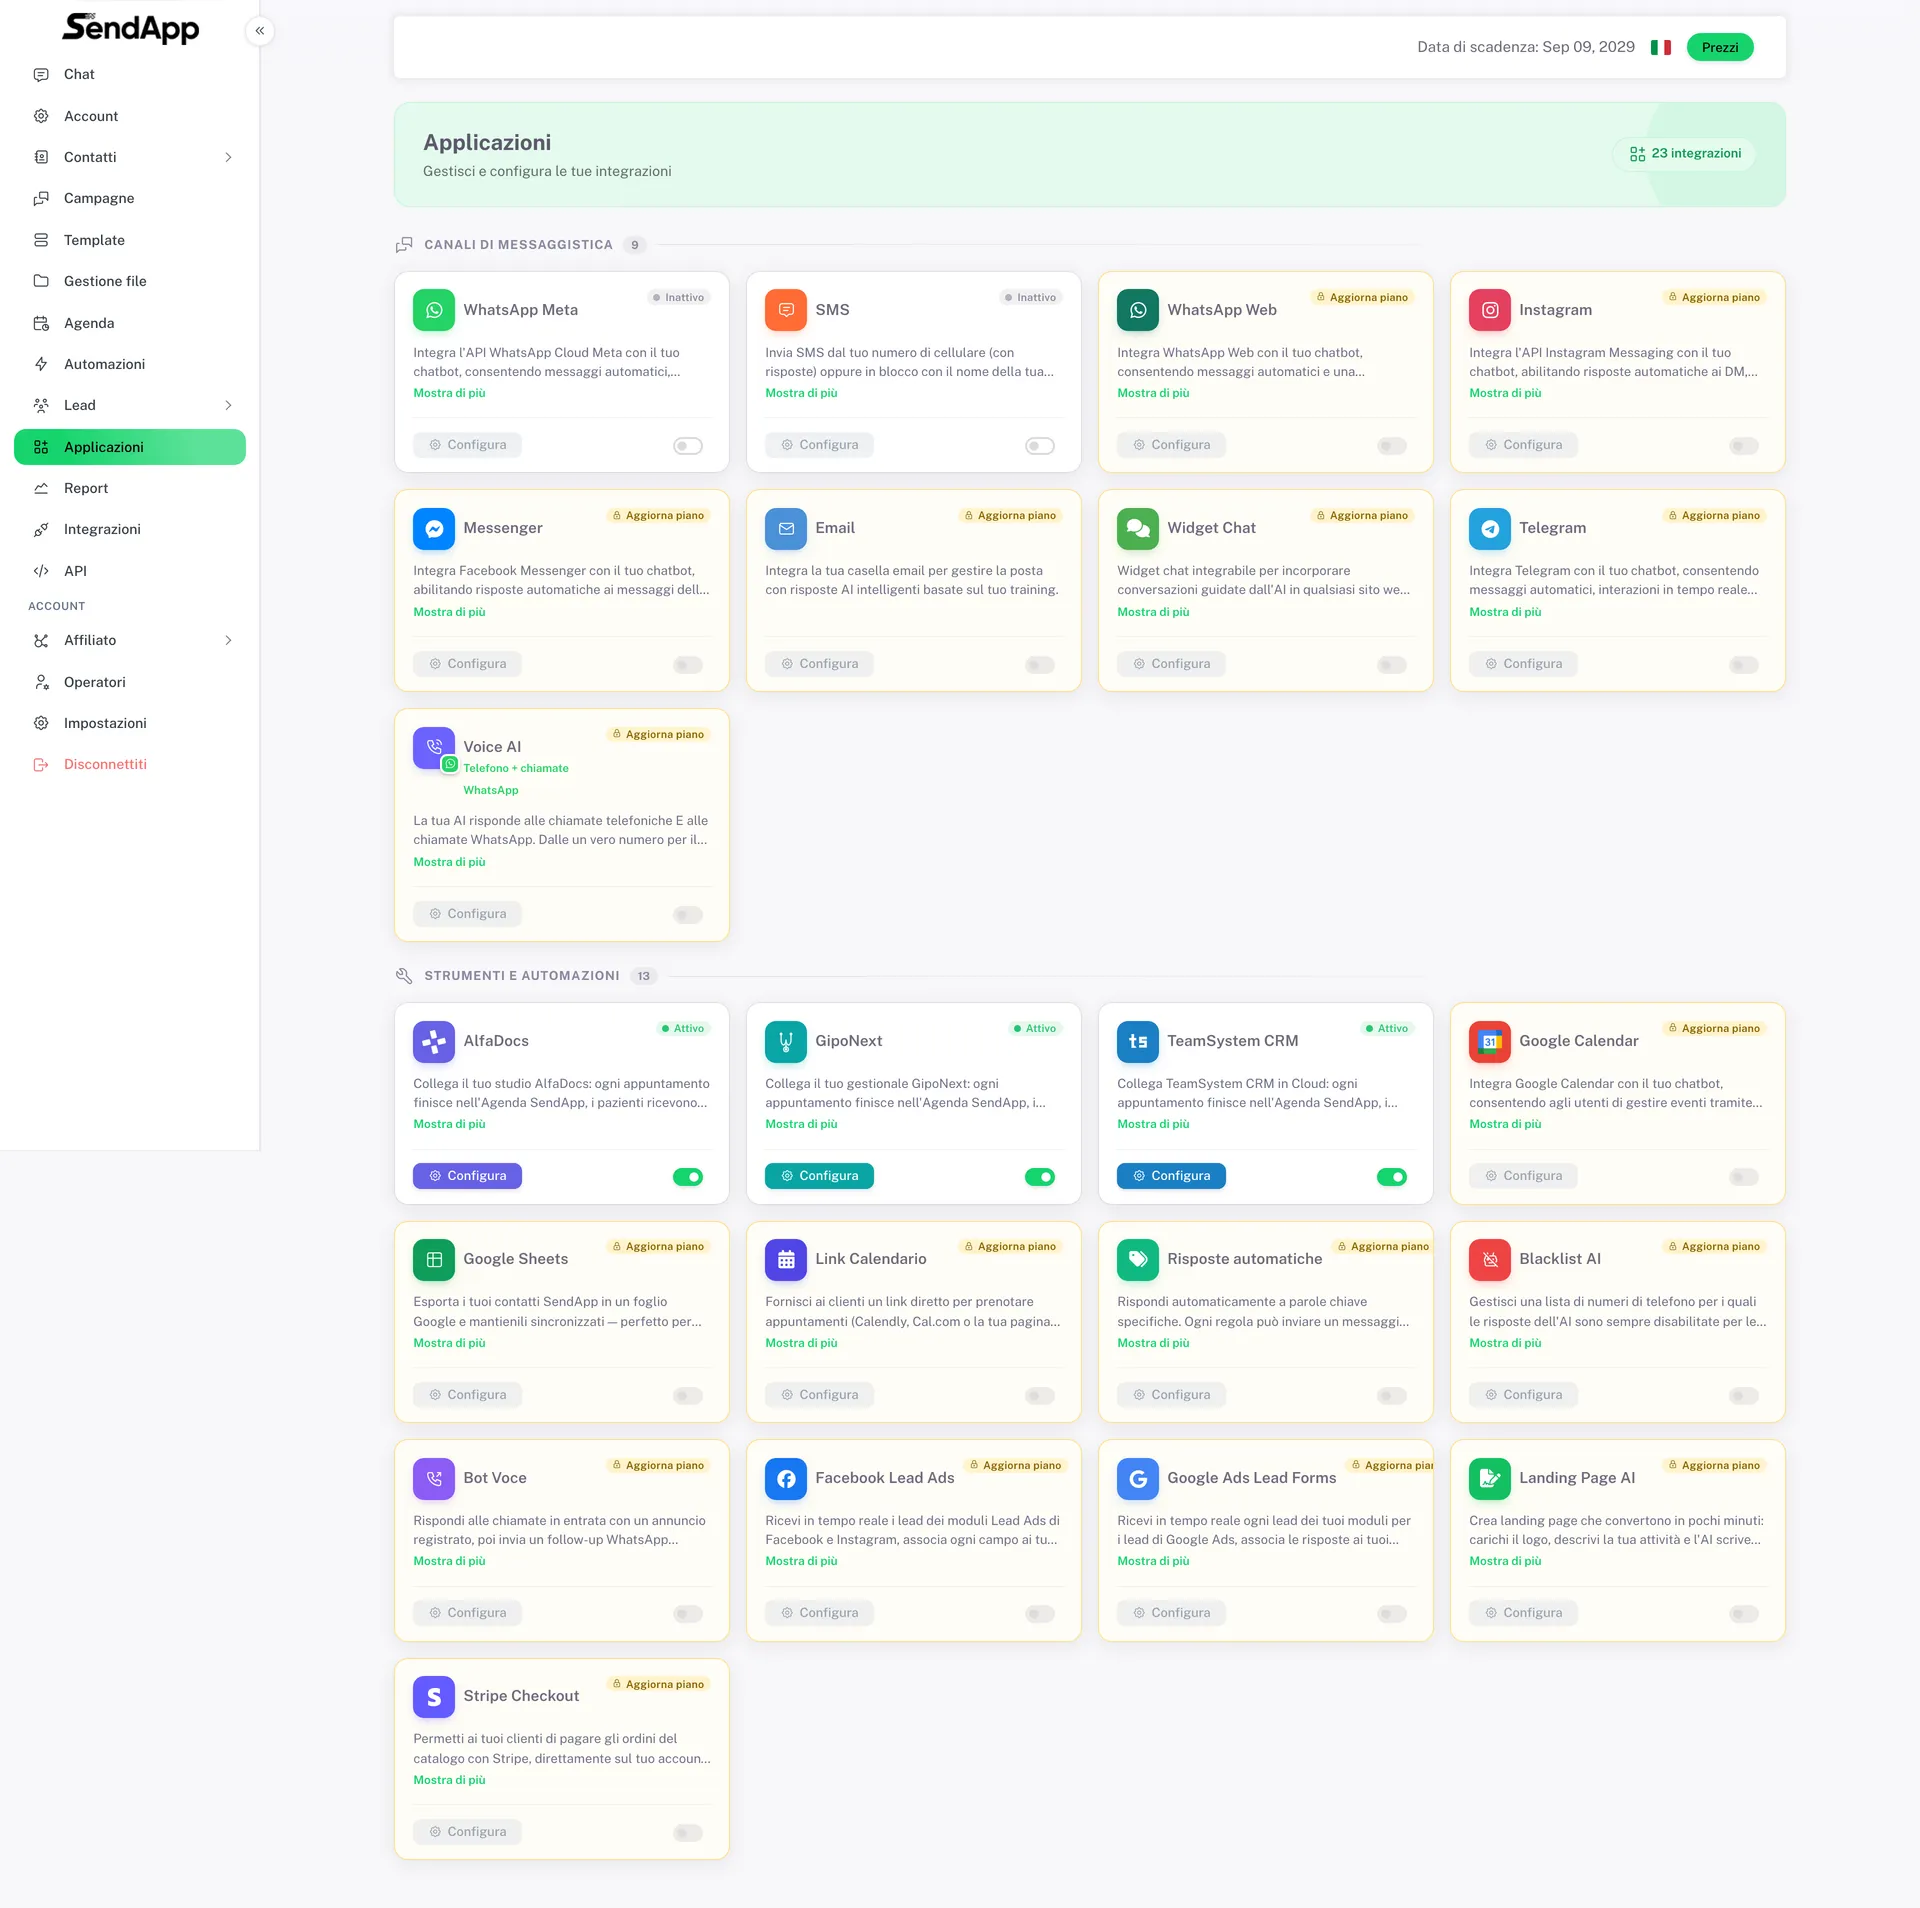Click the green Prezzi button
The height and width of the screenshot is (1908, 1920).
click(1720, 47)
